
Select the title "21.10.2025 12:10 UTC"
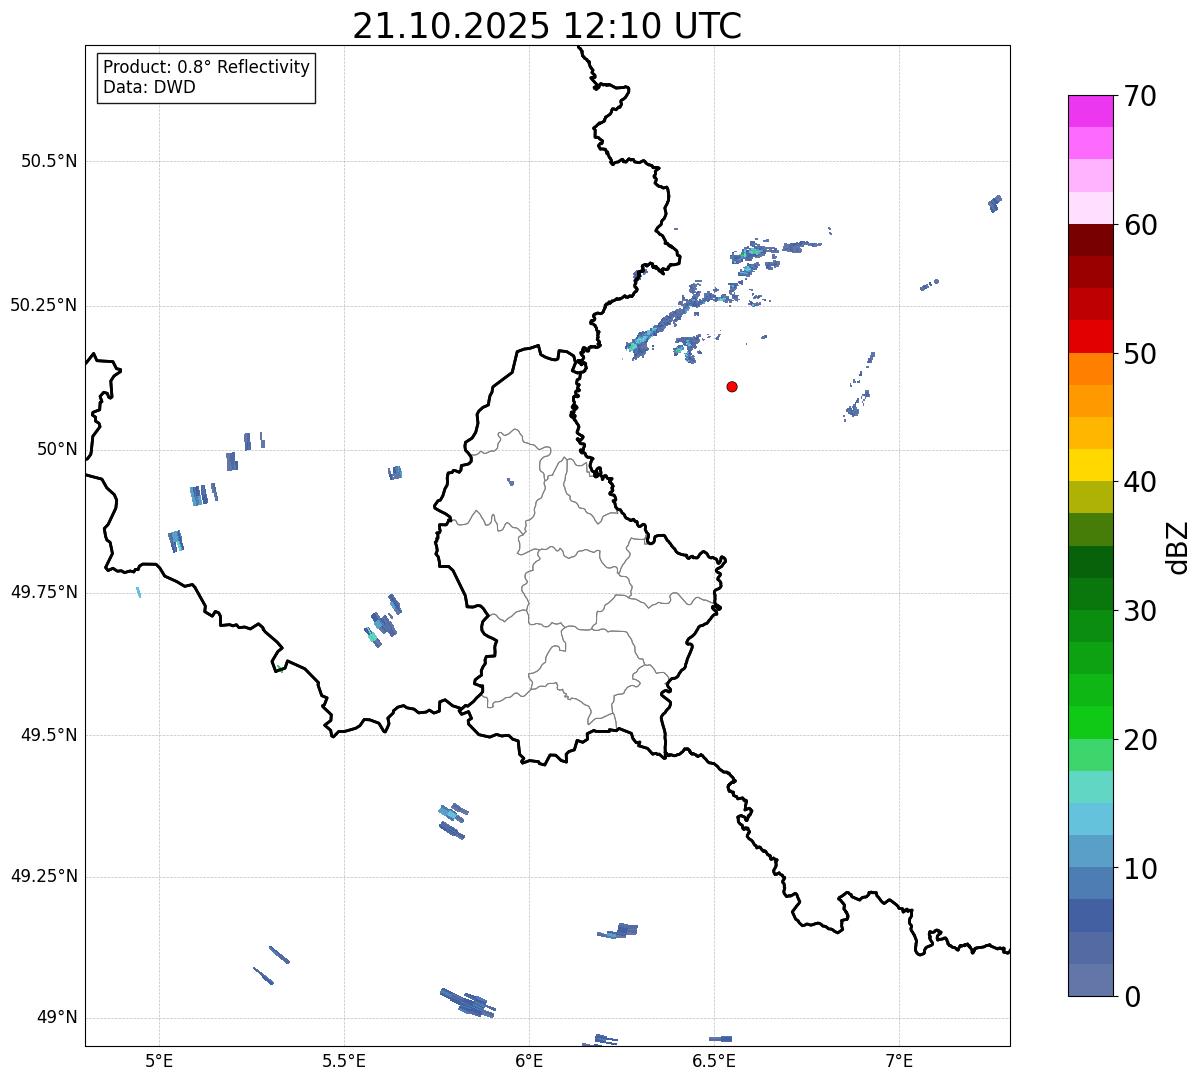pos(547,26)
